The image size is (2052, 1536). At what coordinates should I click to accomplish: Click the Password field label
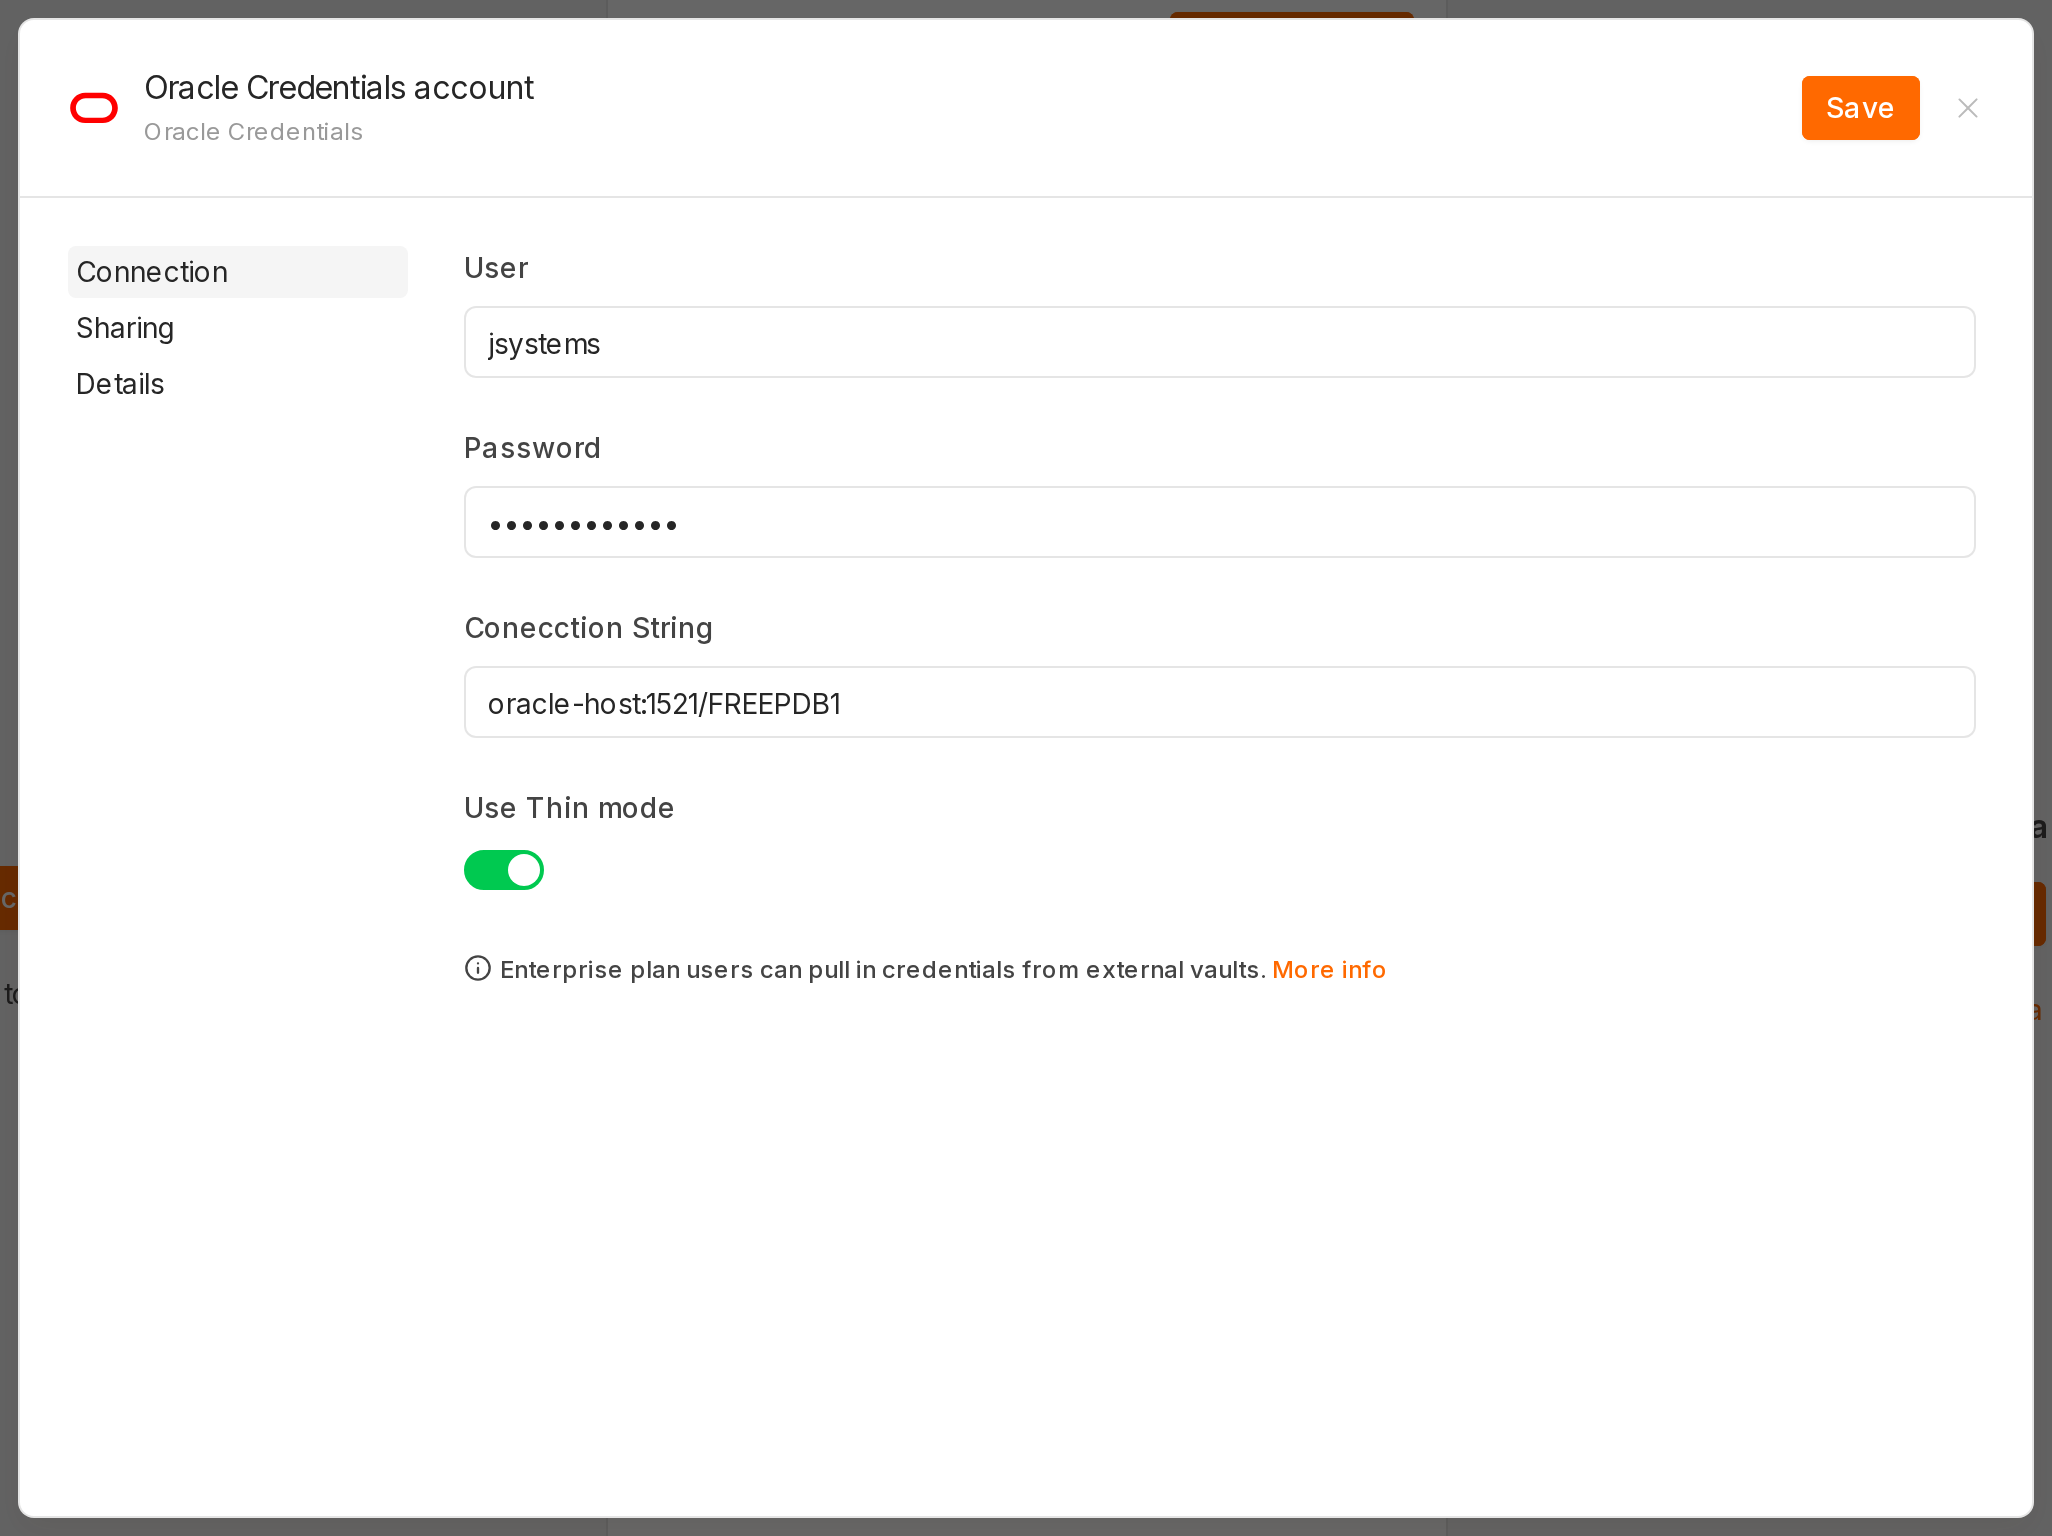[x=532, y=448]
